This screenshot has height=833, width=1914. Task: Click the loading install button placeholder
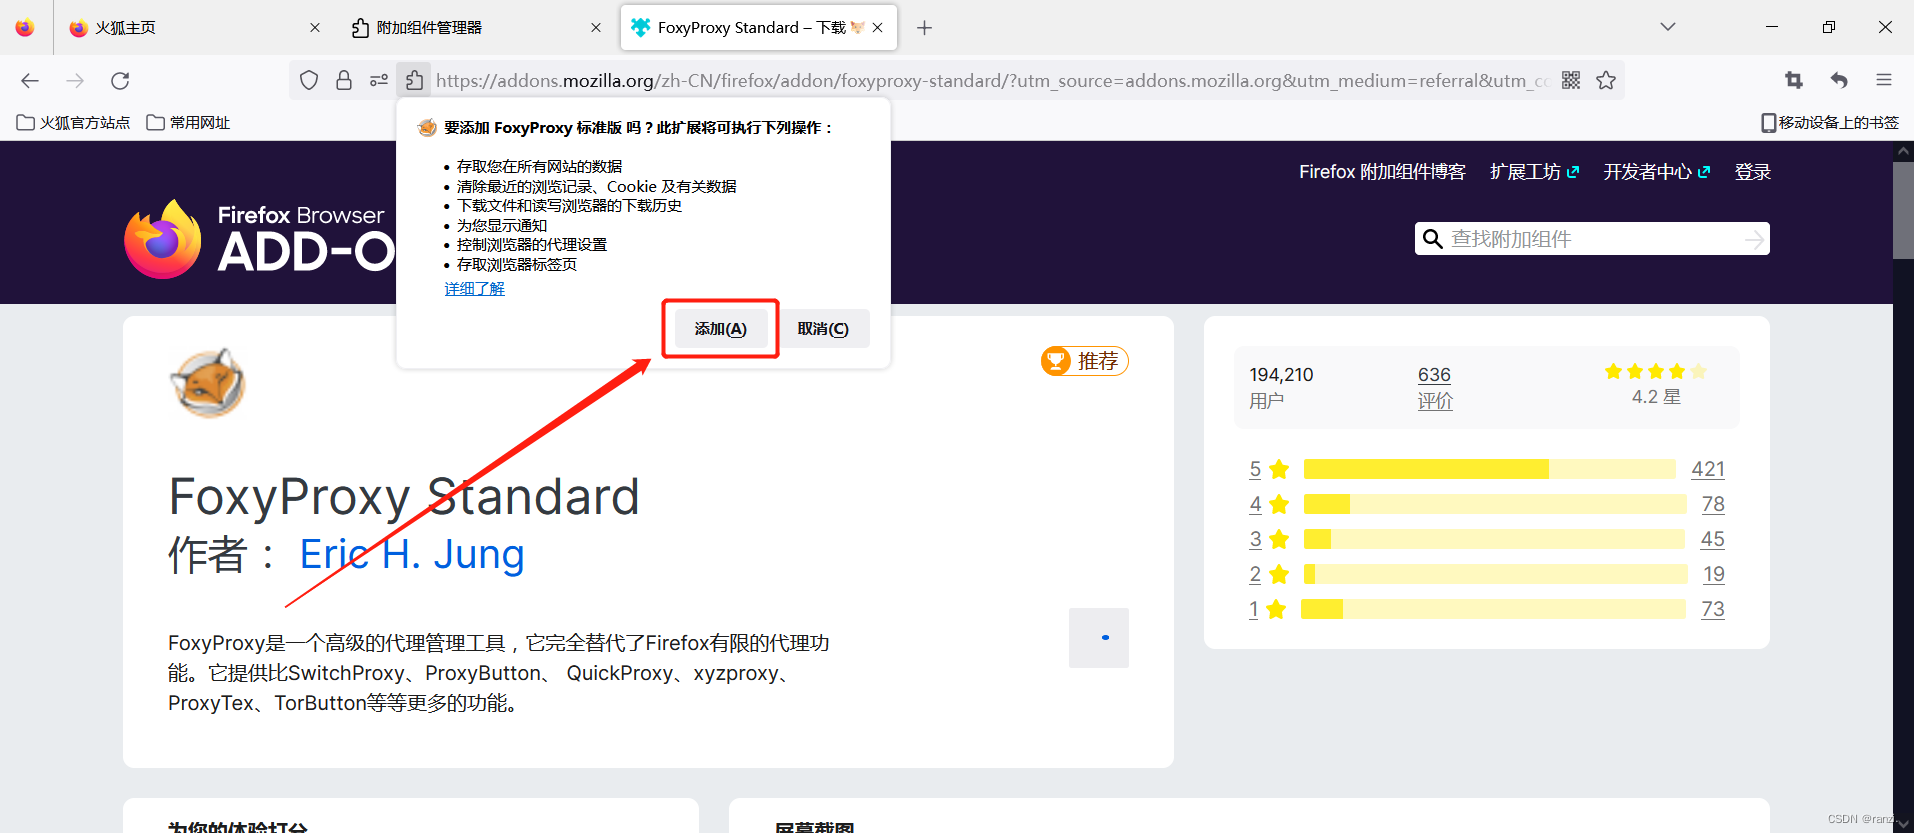click(x=1099, y=638)
